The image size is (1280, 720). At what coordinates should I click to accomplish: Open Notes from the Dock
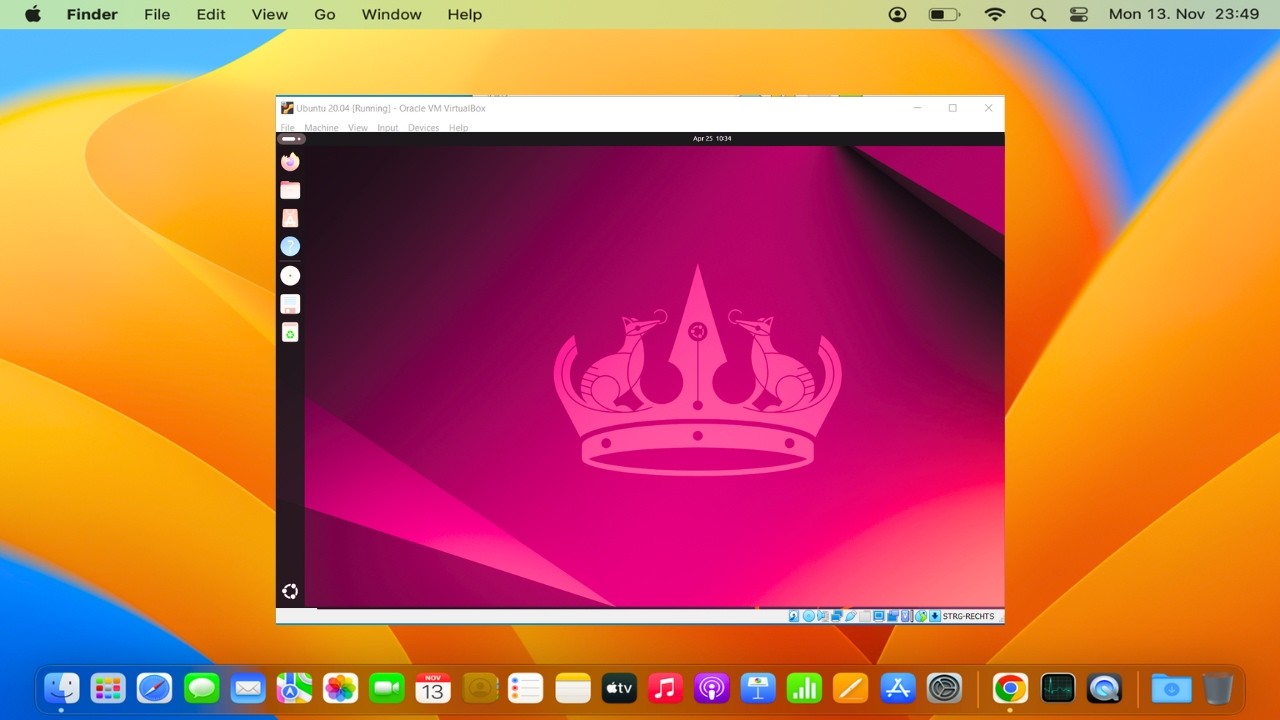(x=573, y=688)
